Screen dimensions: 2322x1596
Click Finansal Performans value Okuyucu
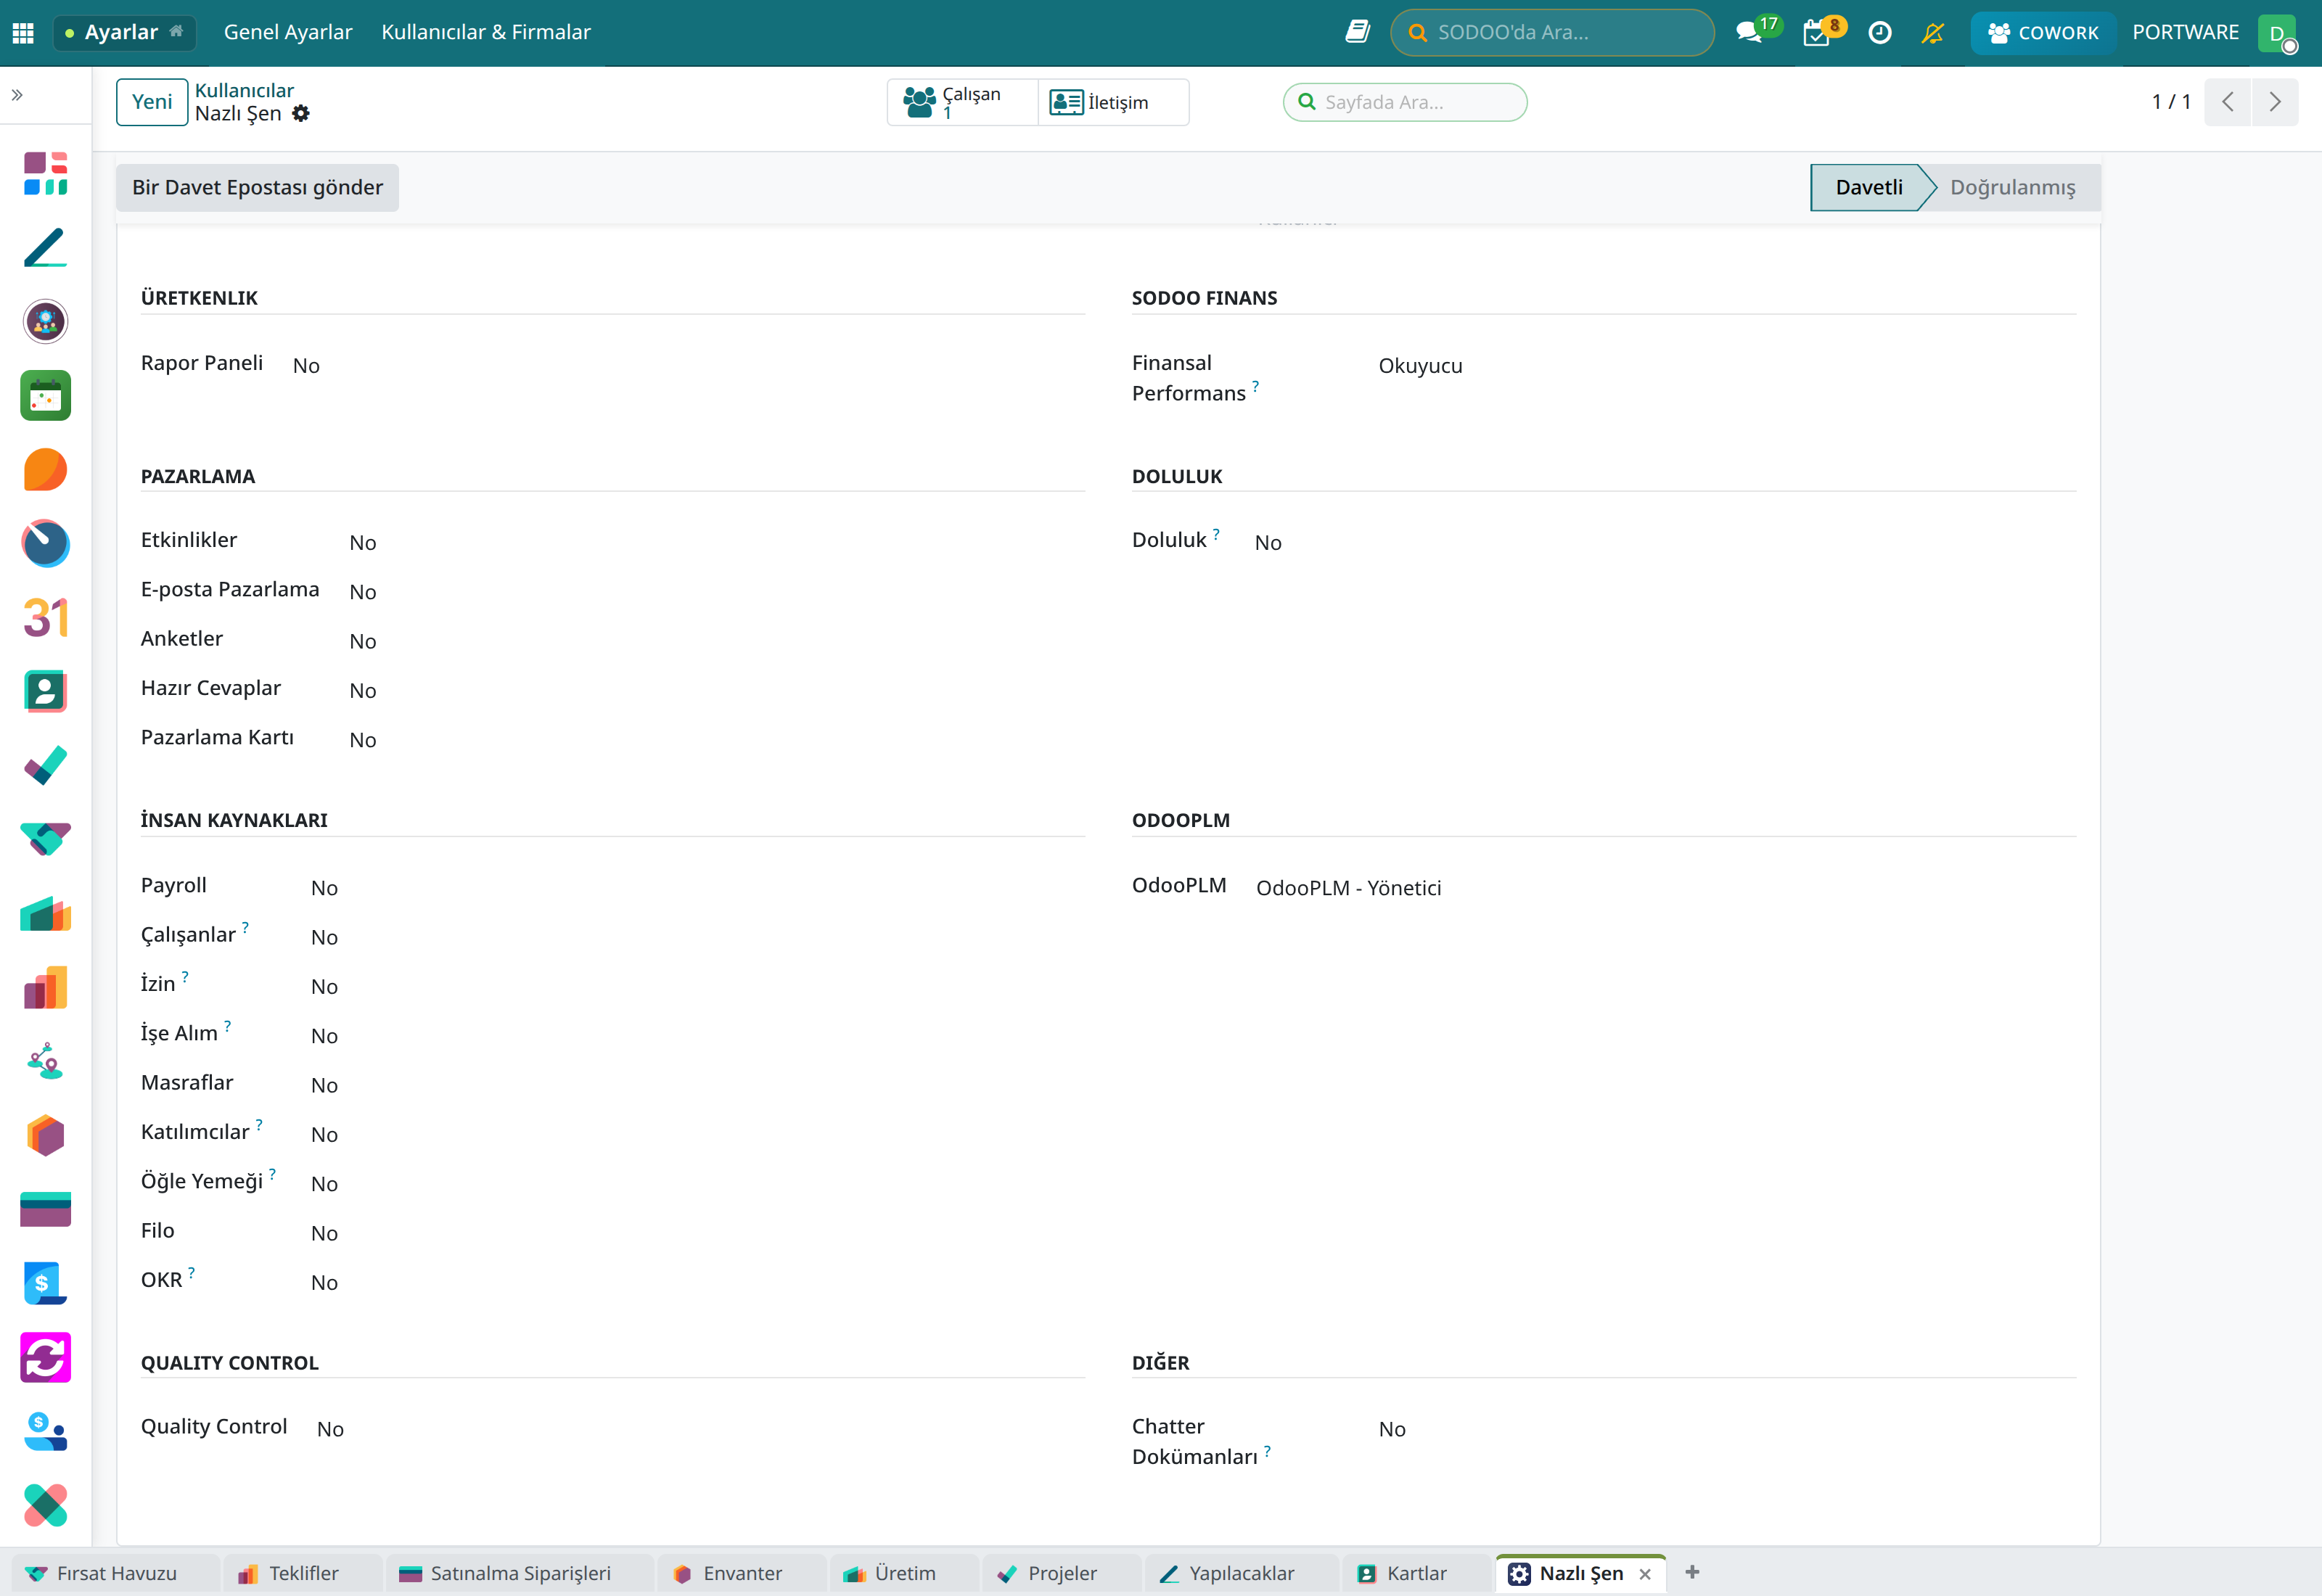pyautogui.click(x=1420, y=366)
